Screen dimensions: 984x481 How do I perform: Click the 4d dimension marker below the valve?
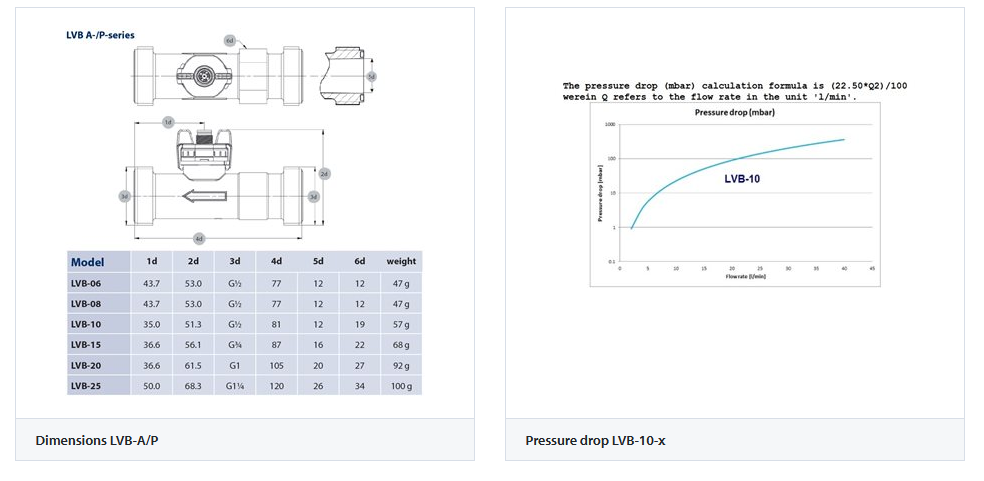click(x=199, y=238)
